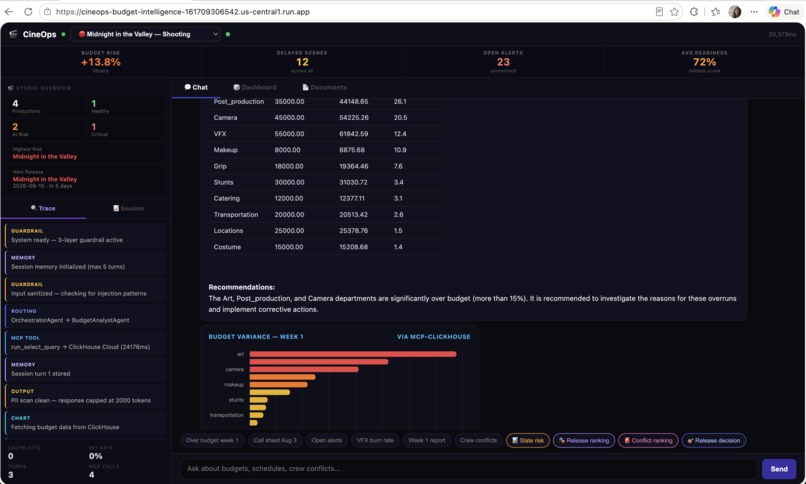
Task: Click the art bar in the budget variance chart
Action: (x=353, y=354)
